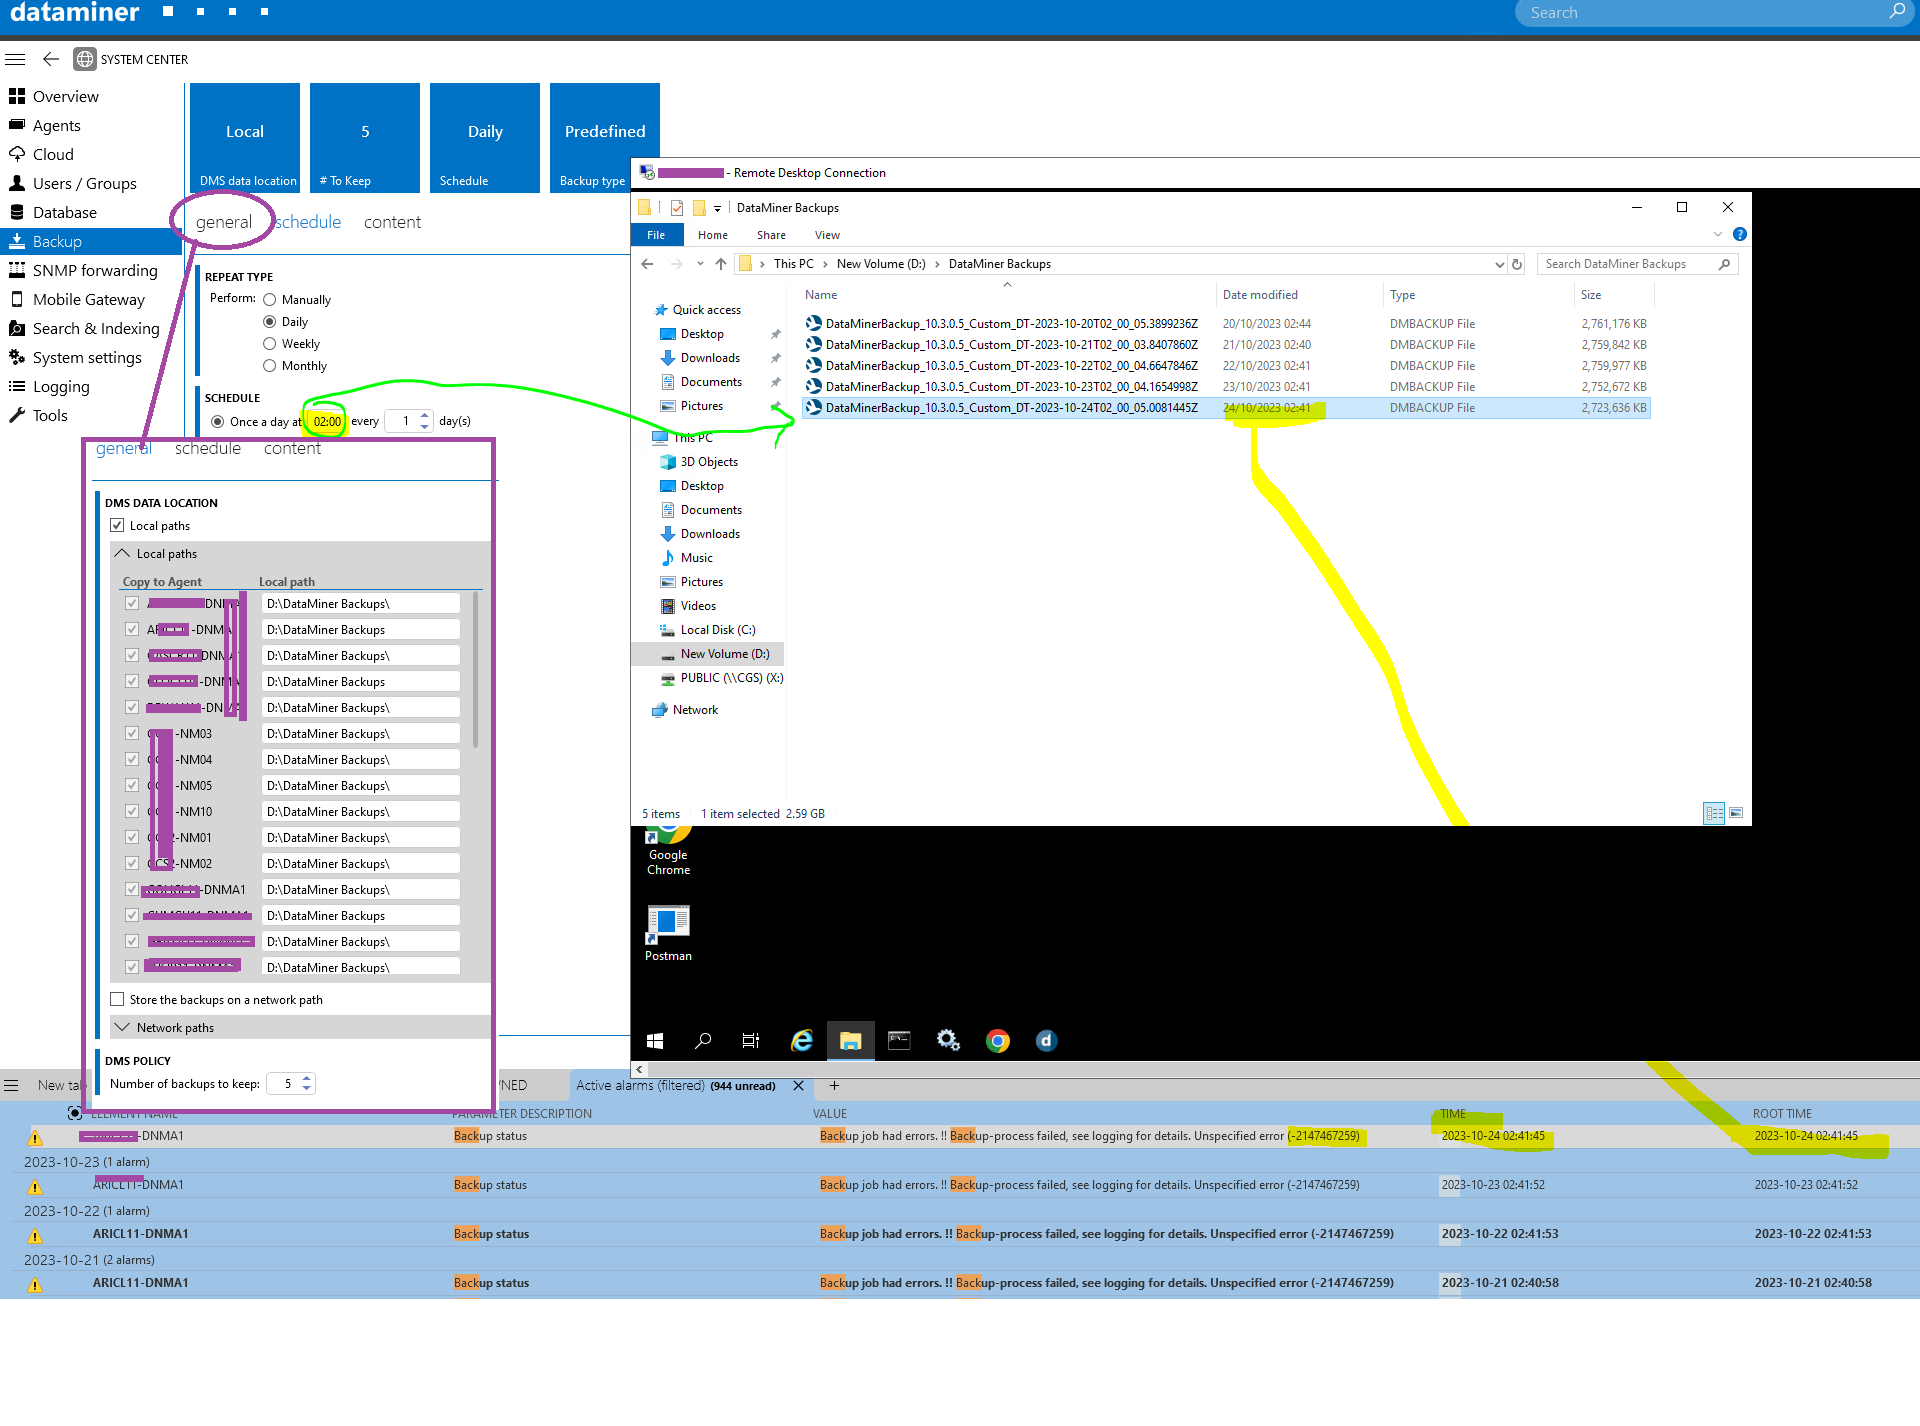Open the alarm console hamburger menu
This screenshot has width=1920, height=1426.
(11, 1085)
